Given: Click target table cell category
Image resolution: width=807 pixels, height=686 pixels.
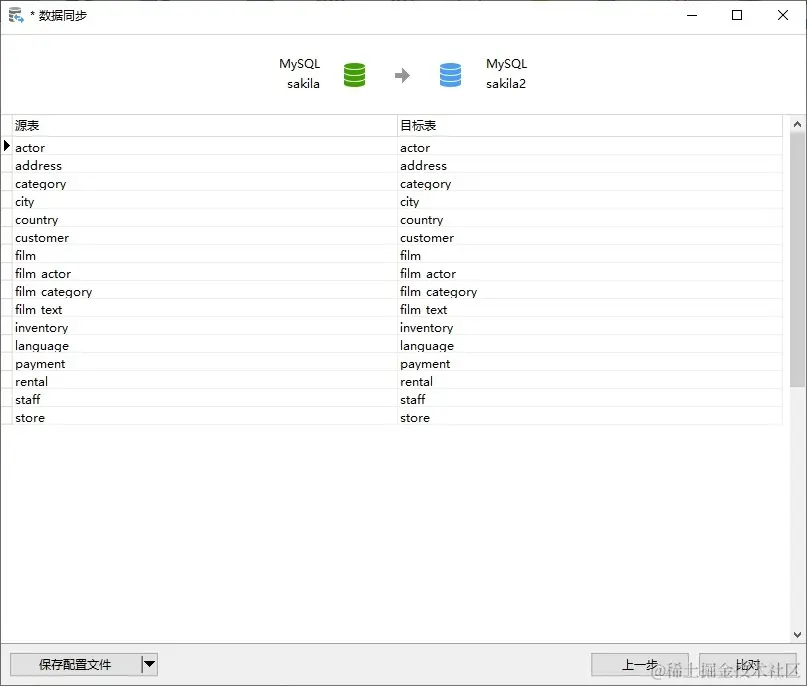Looking at the screenshot, I should [x=590, y=182].
